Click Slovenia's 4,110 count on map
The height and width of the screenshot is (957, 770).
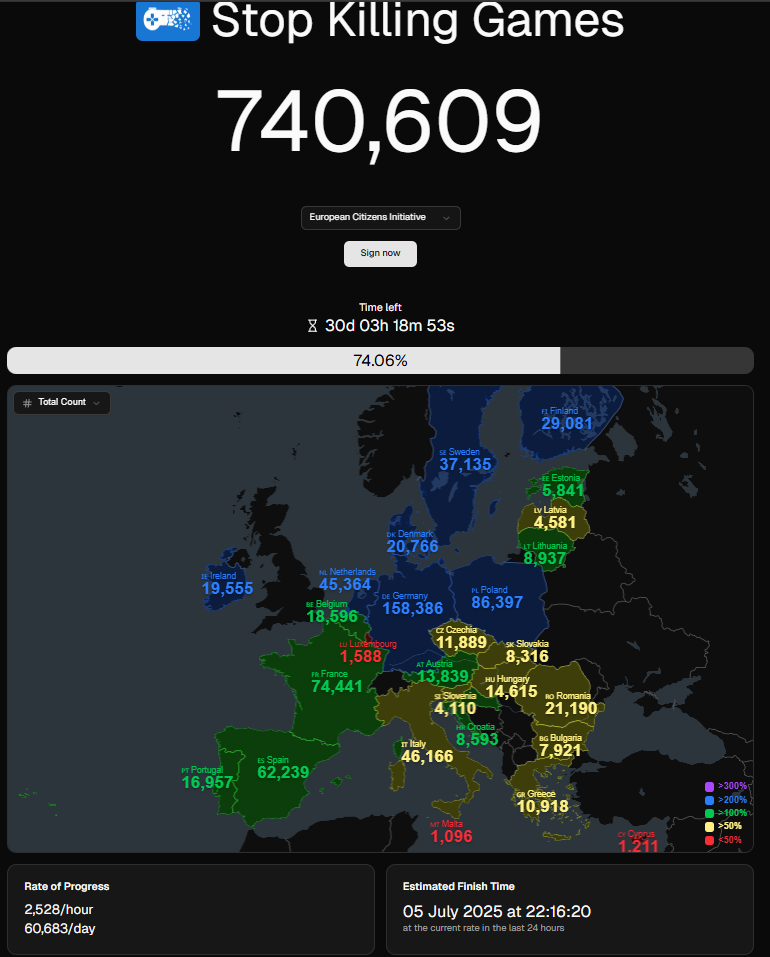(455, 709)
